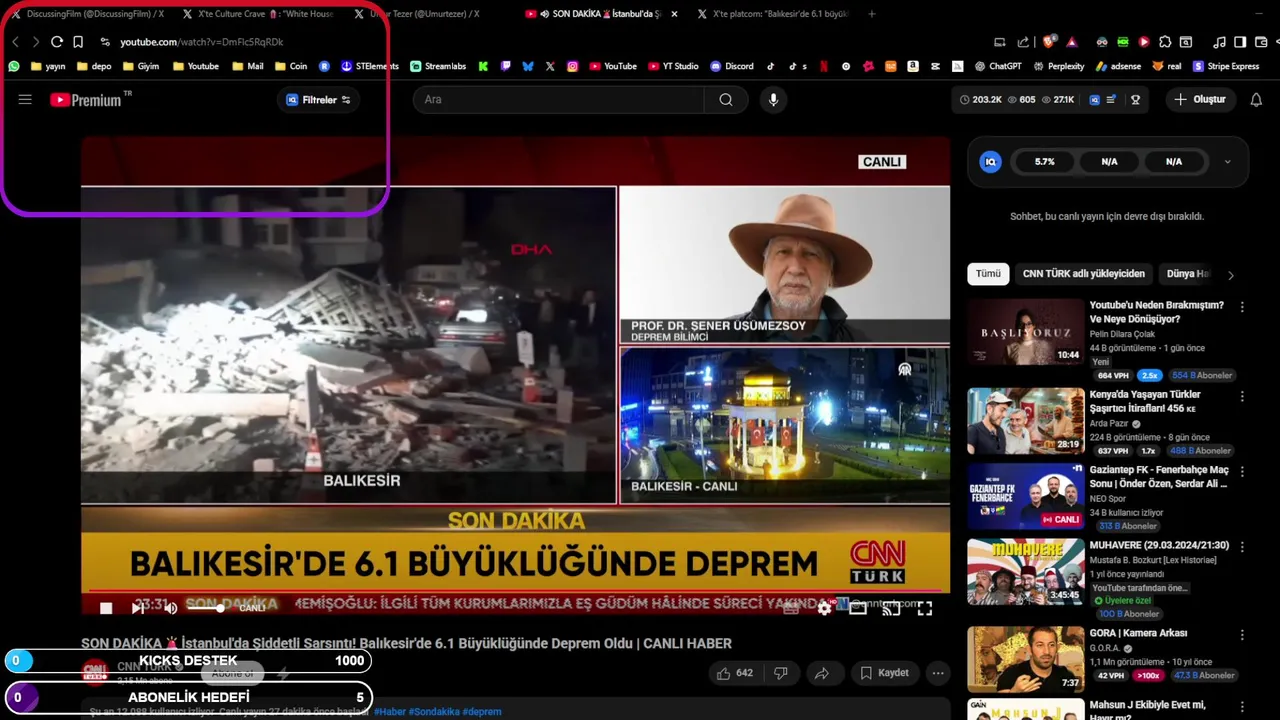Image resolution: width=1280 pixels, height=720 pixels.
Task: Enter fullscreen in the video player
Action: [x=925, y=607]
